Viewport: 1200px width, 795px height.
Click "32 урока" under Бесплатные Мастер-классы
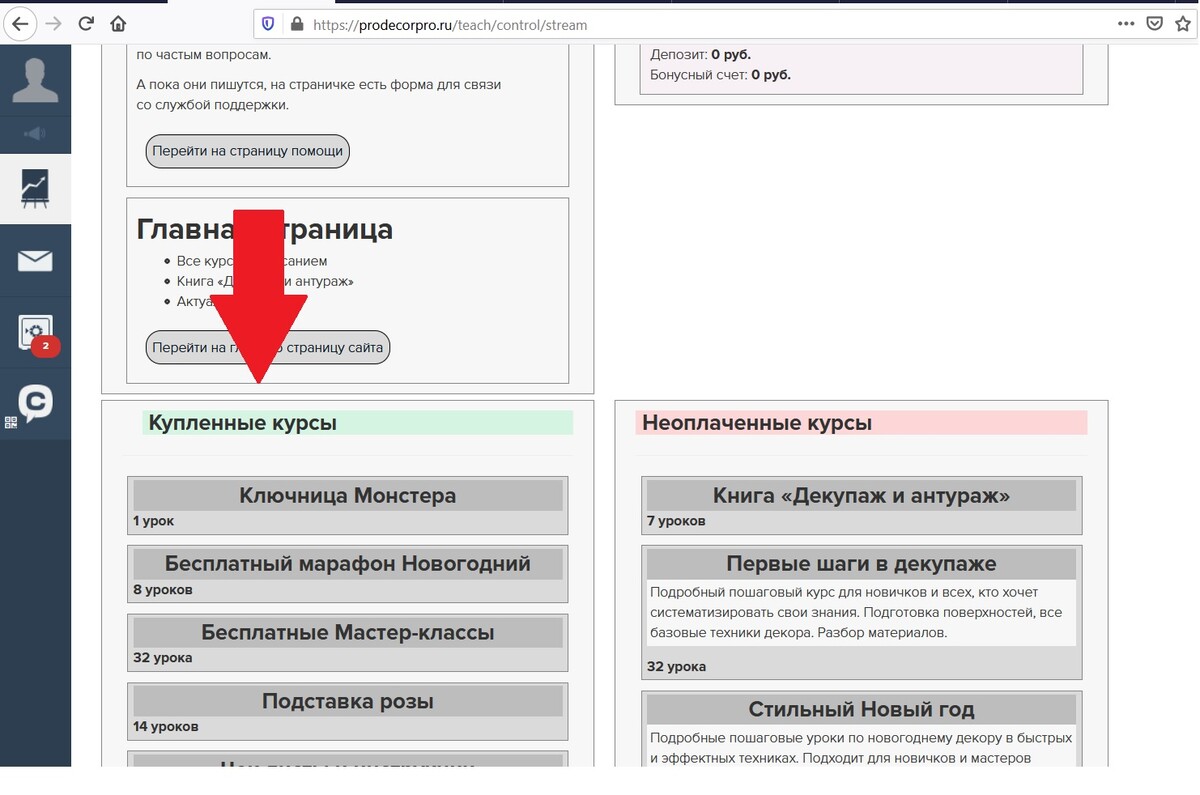(x=163, y=658)
